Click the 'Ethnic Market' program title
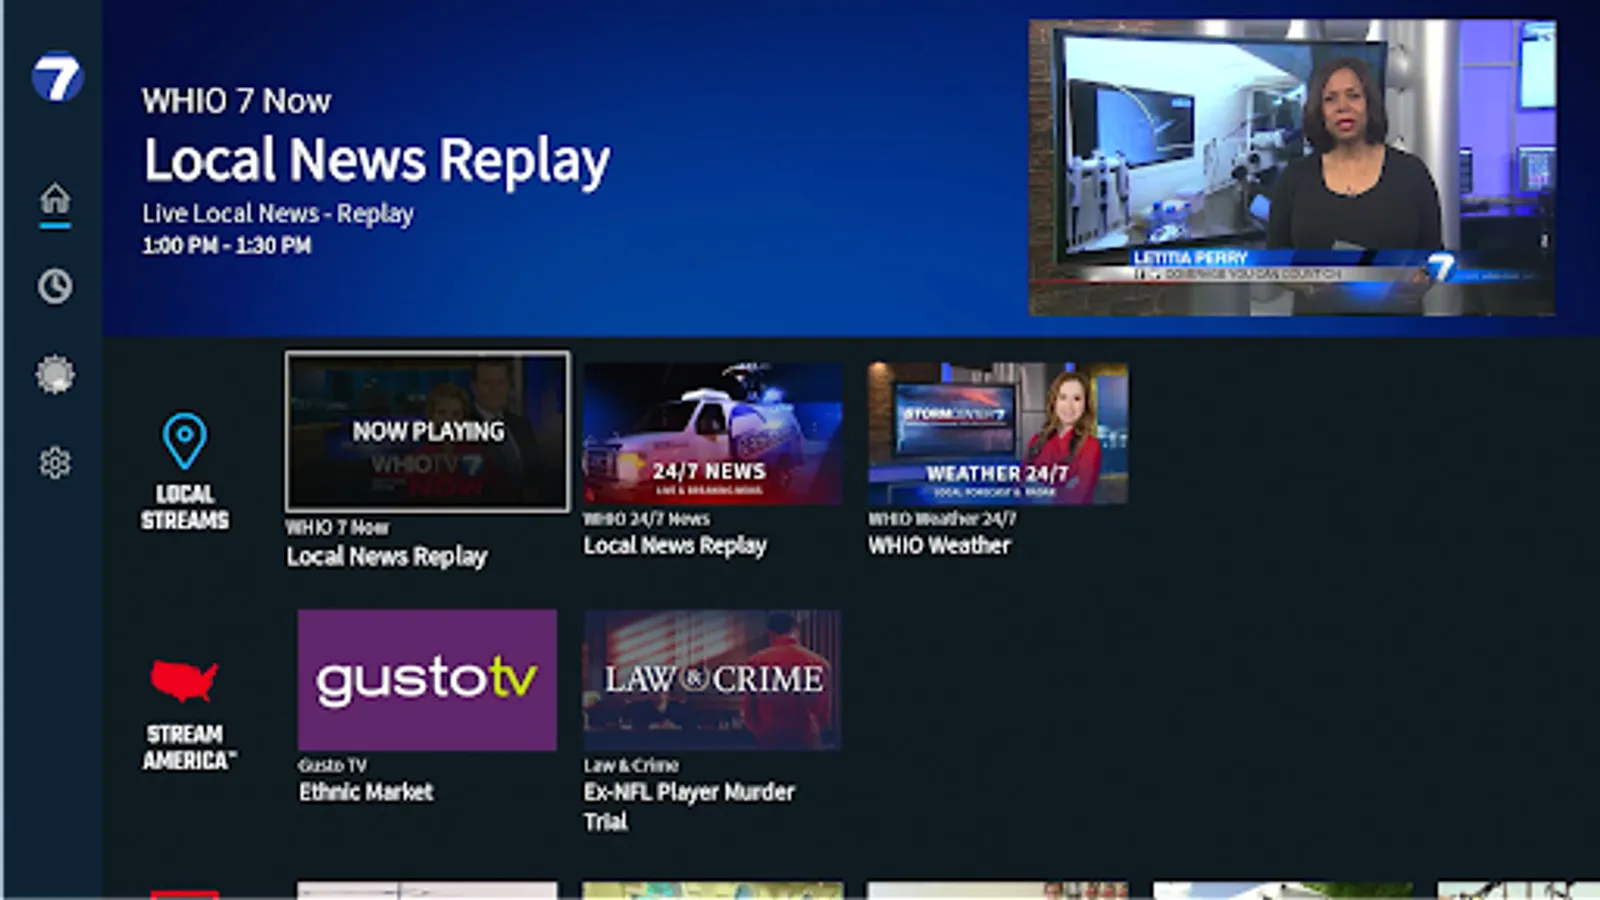 [x=366, y=792]
